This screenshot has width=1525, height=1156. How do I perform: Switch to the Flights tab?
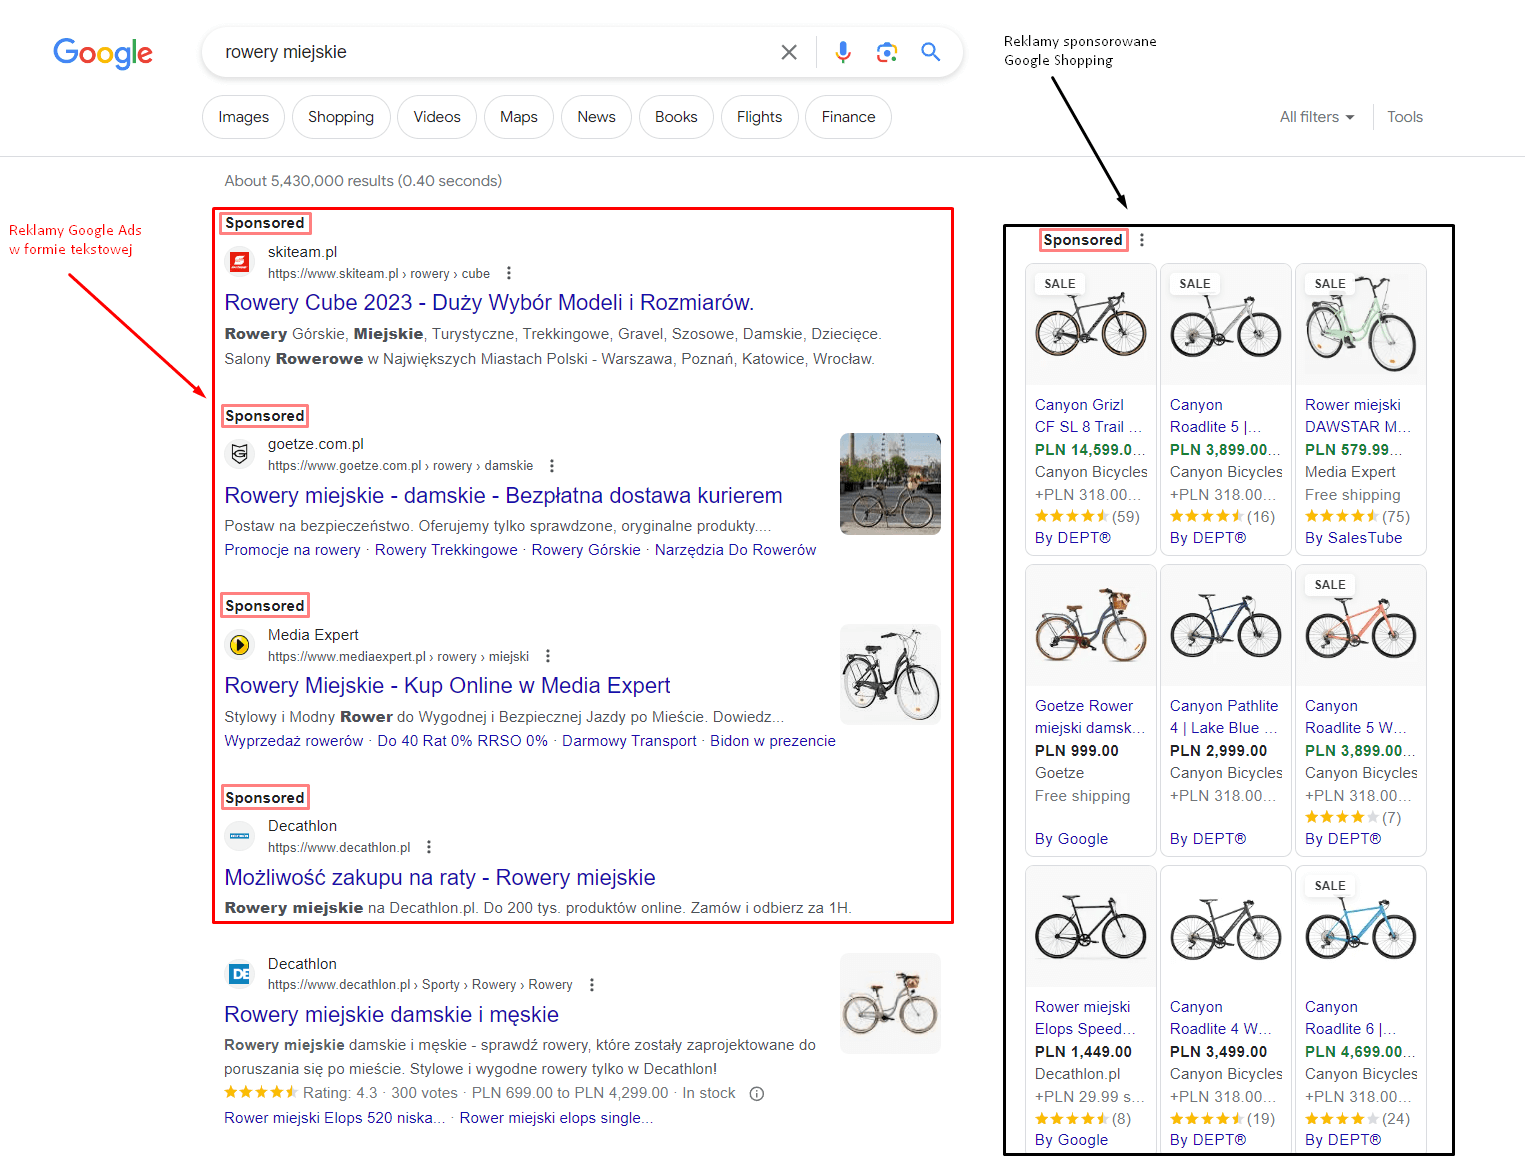[x=759, y=117]
